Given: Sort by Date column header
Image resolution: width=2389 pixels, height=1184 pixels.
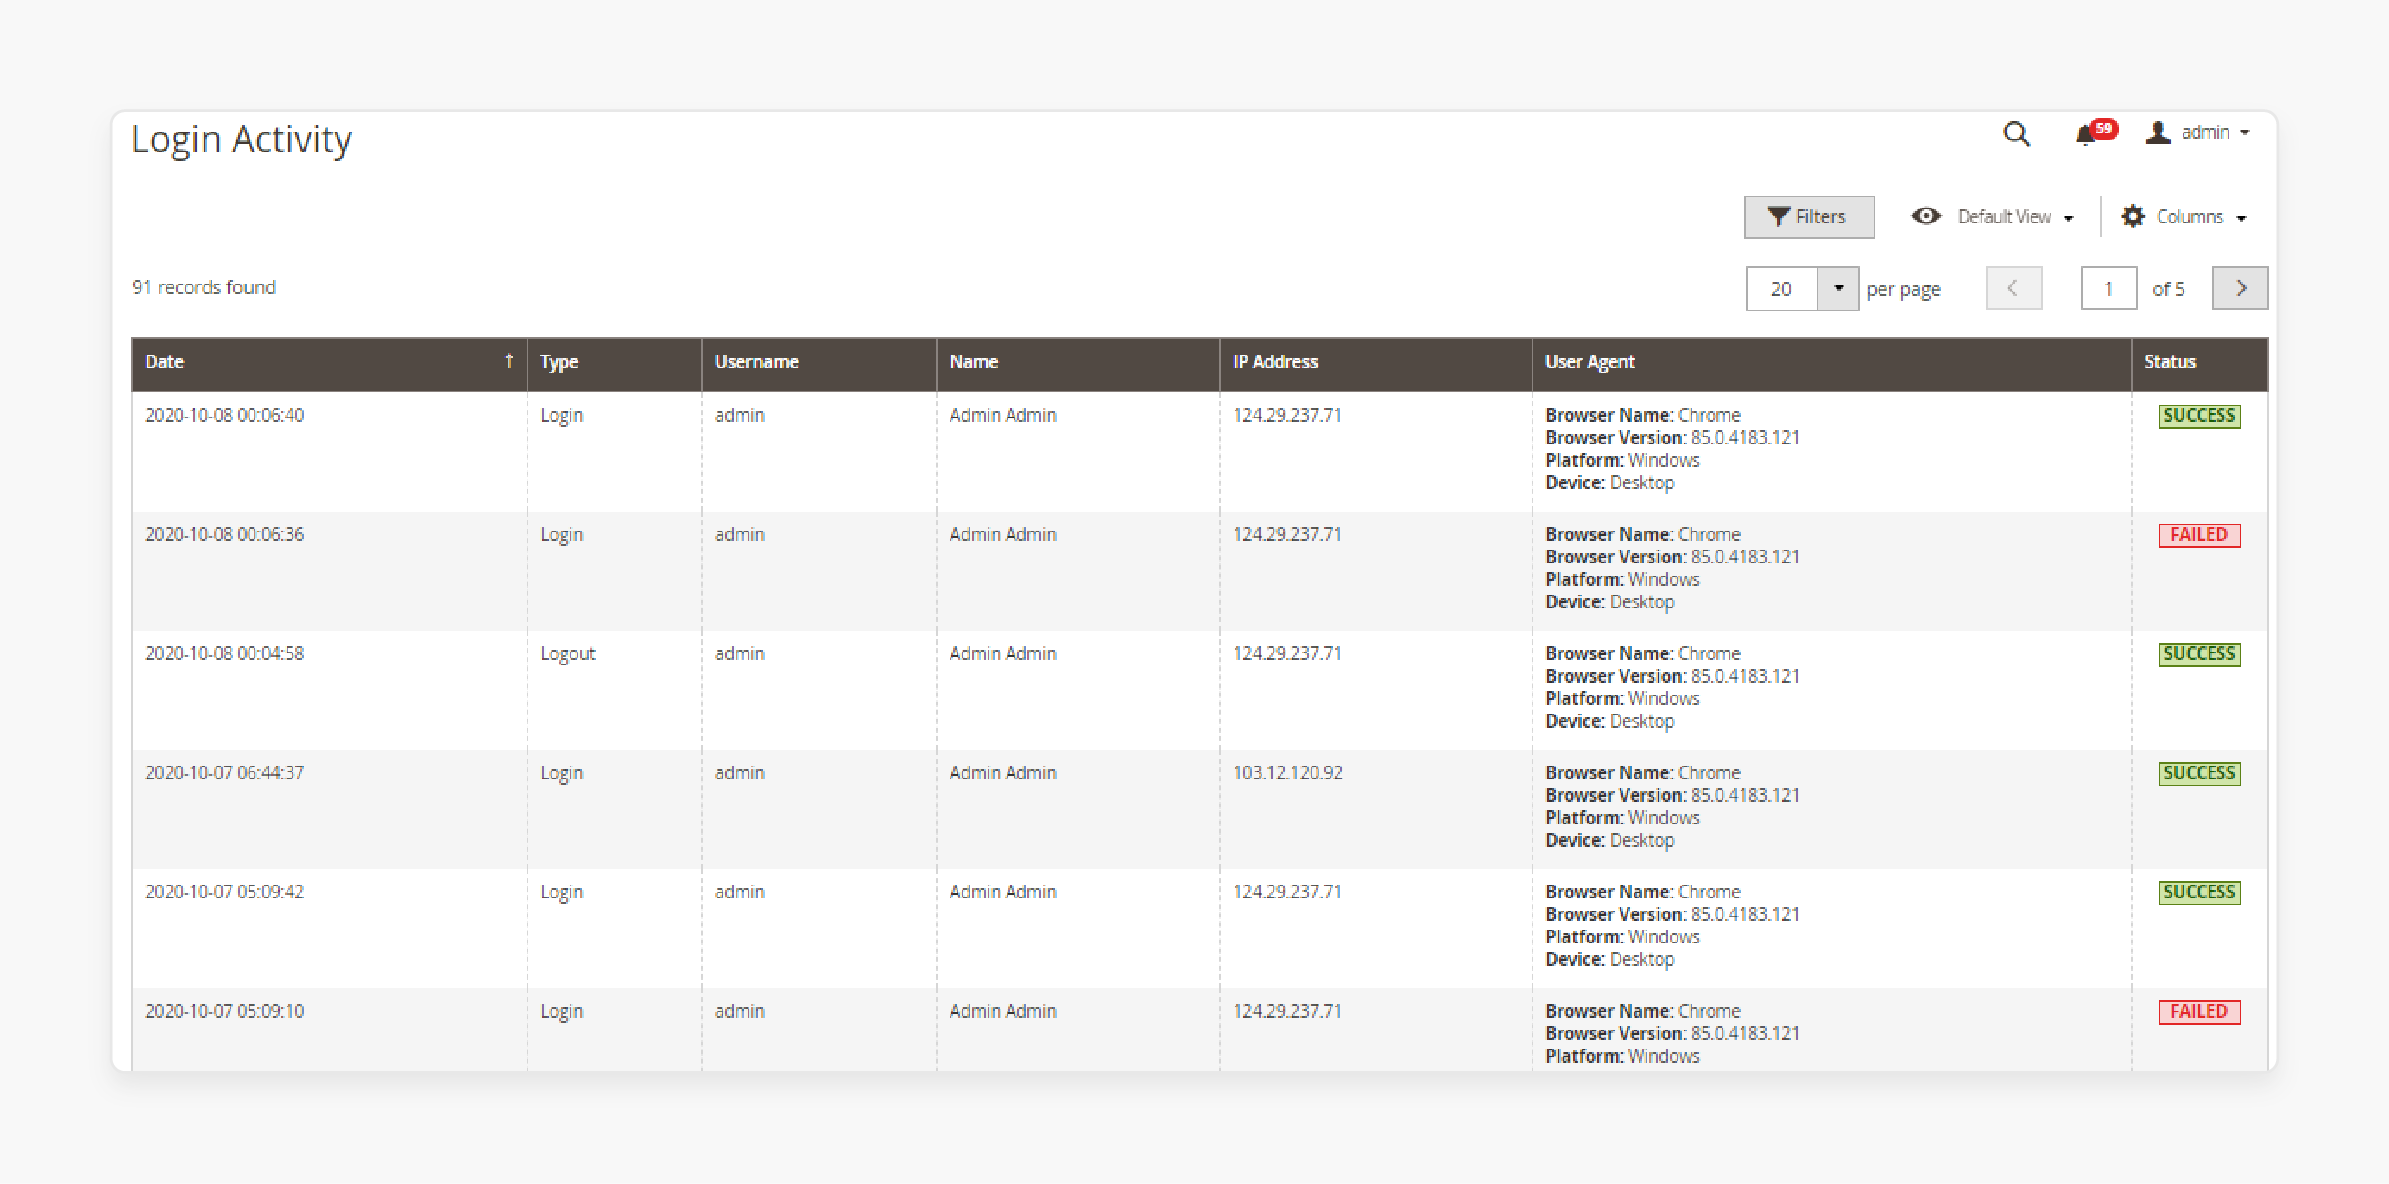Looking at the screenshot, I should [329, 363].
